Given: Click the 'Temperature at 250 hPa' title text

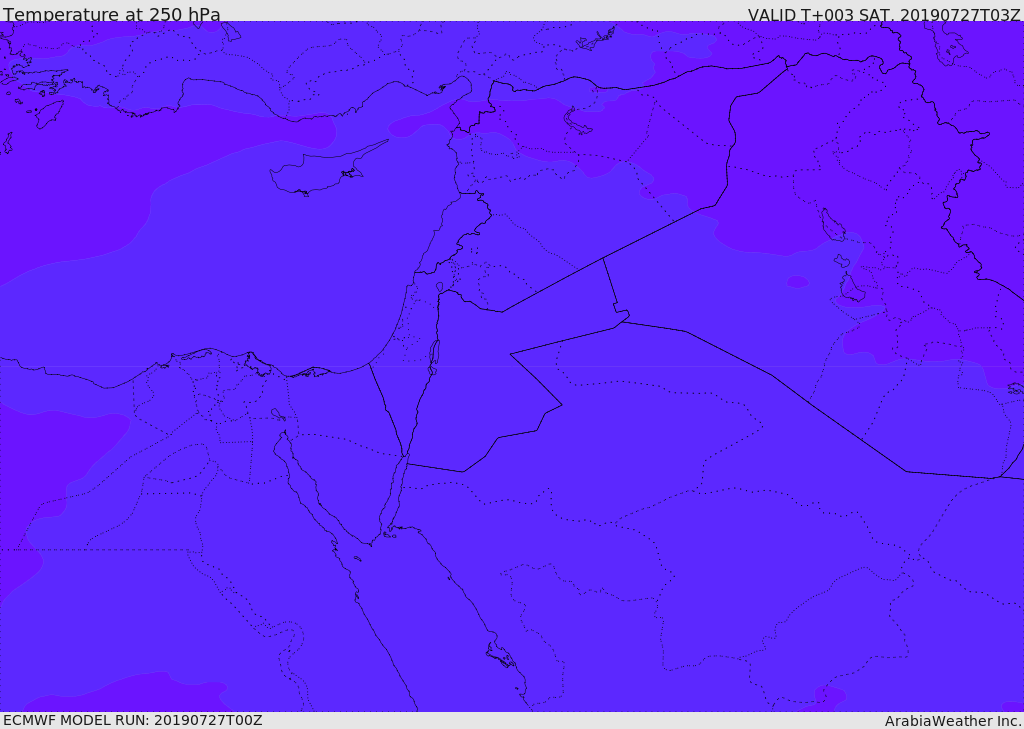Looking at the screenshot, I should [x=112, y=14].
